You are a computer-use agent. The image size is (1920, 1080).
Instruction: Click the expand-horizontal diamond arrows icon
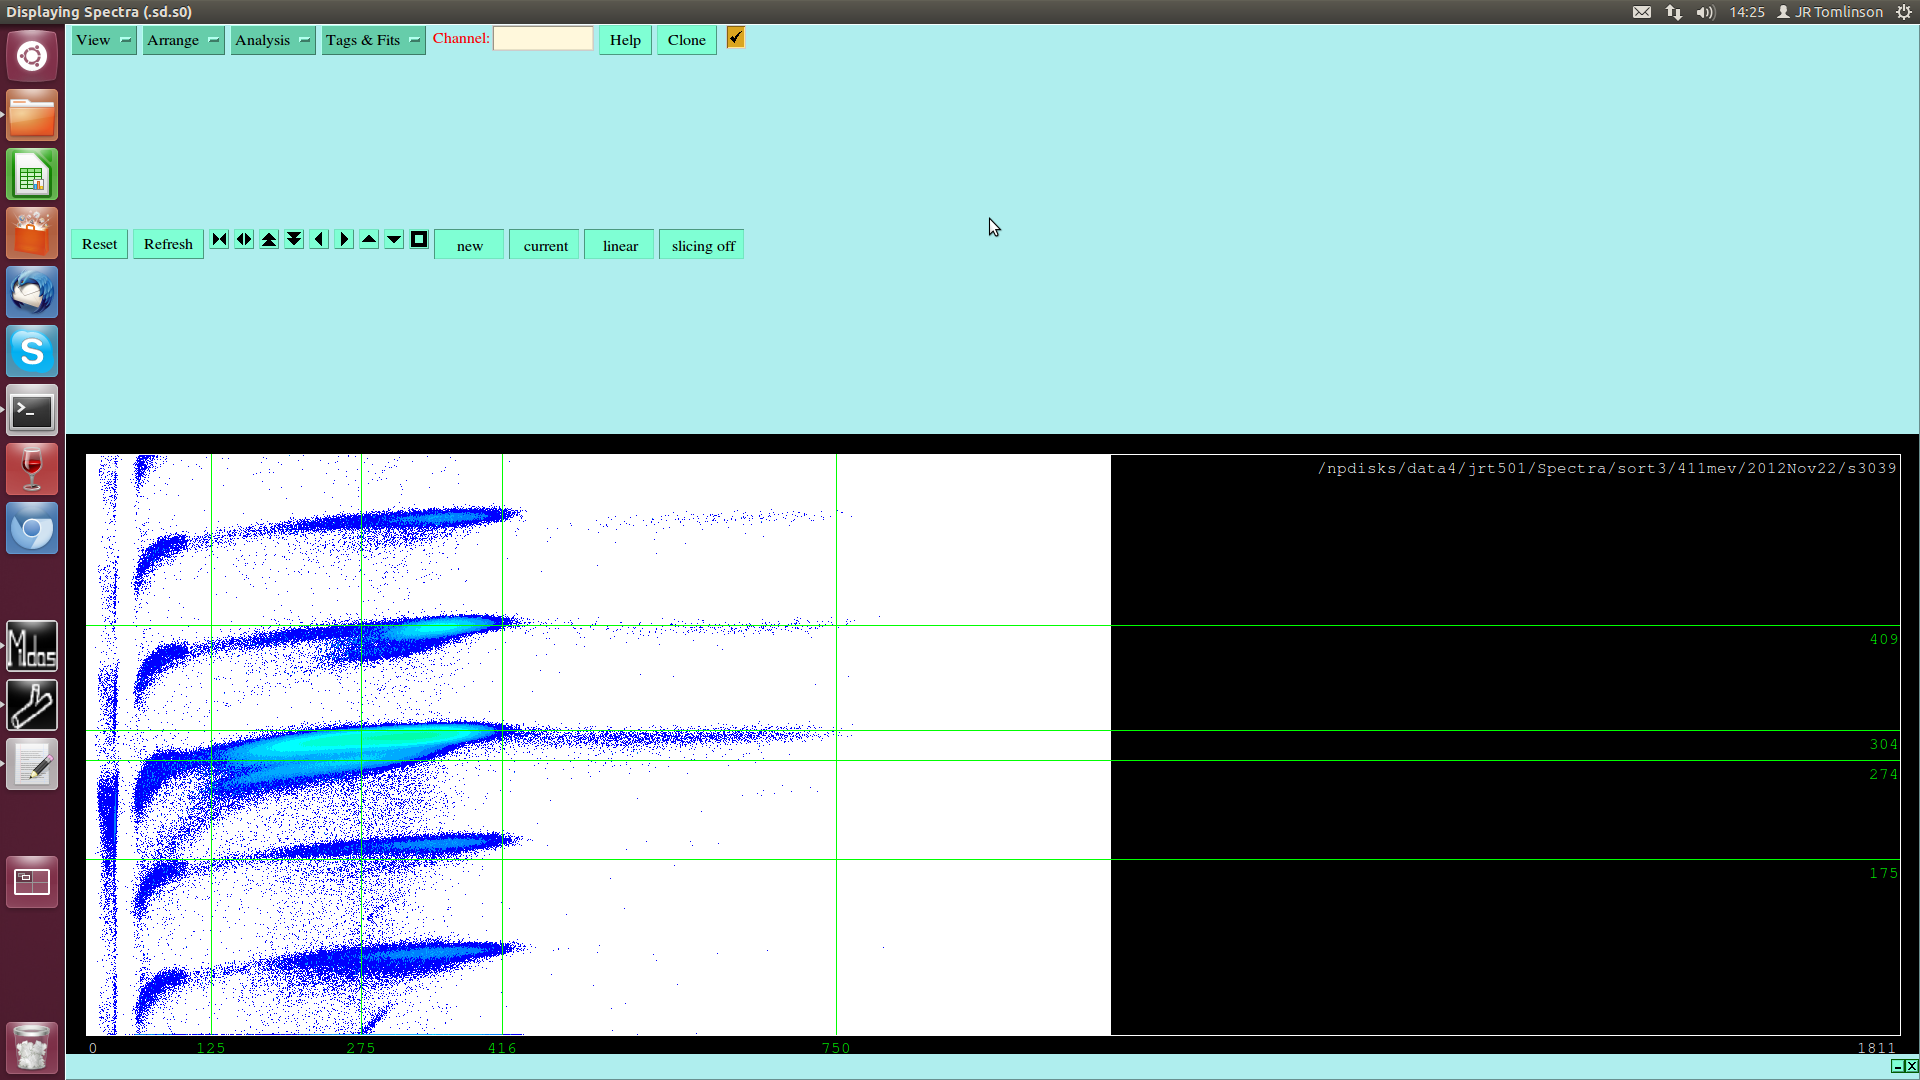coord(244,239)
